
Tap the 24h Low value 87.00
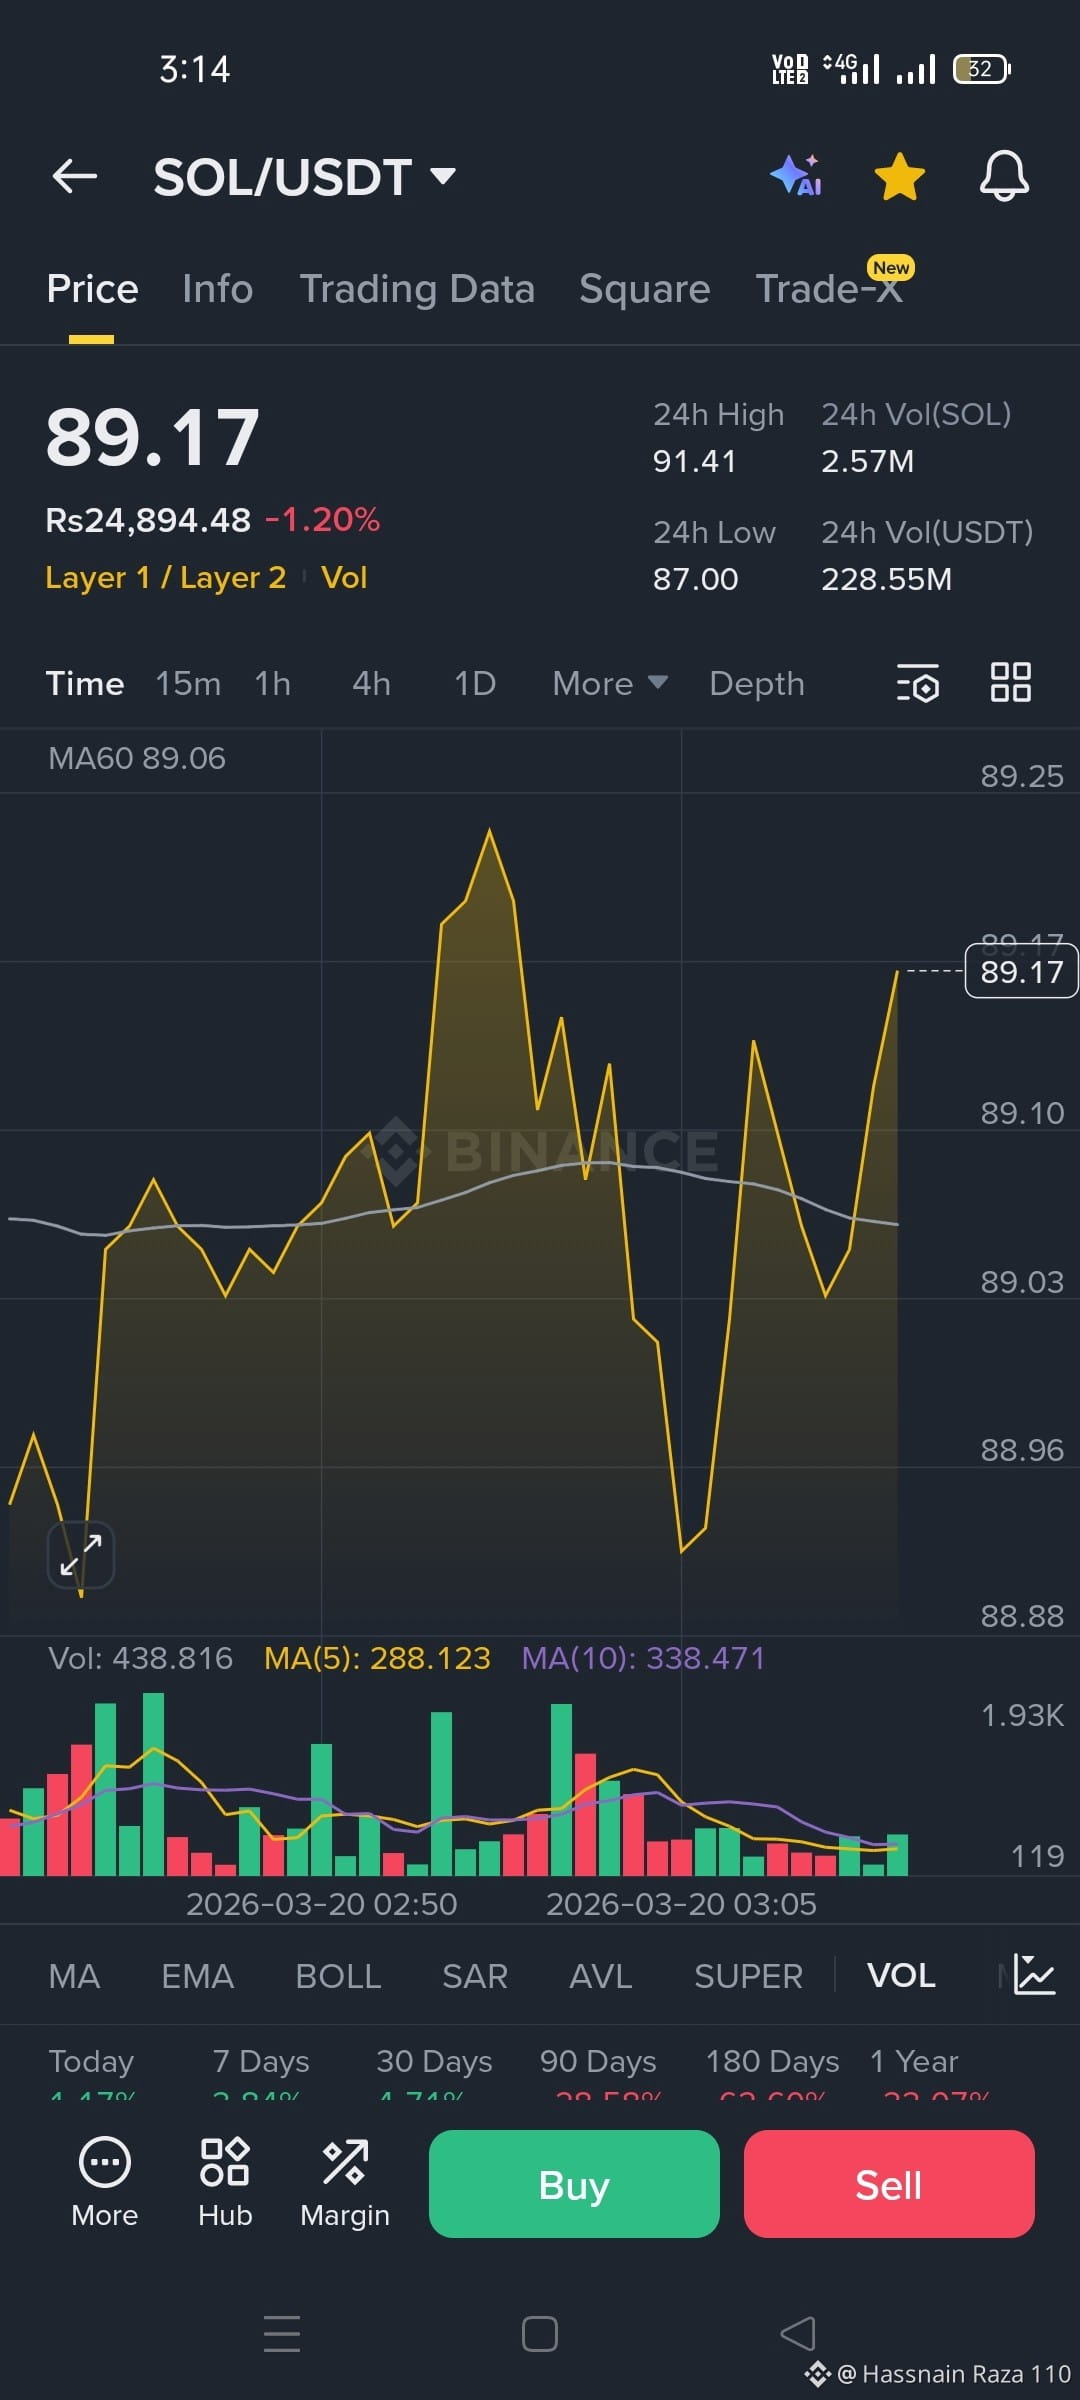(x=695, y=579)
